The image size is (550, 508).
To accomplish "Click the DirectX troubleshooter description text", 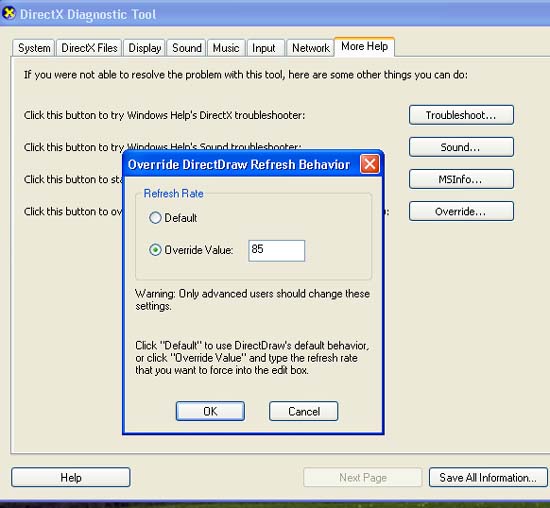I will [165, 115].
